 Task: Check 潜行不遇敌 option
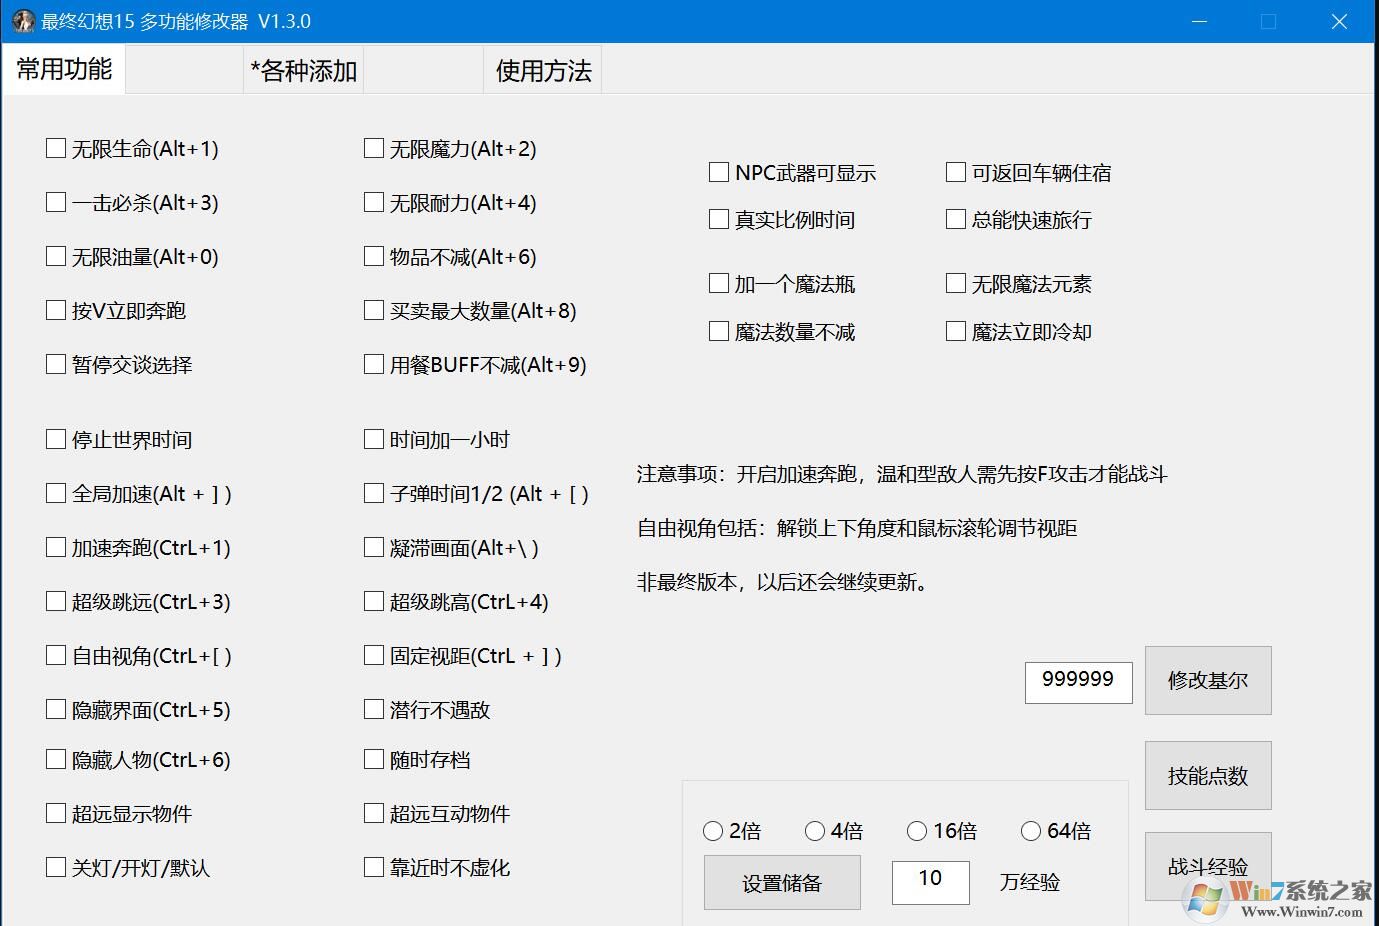pyautogui.click(x=373, y=709)
